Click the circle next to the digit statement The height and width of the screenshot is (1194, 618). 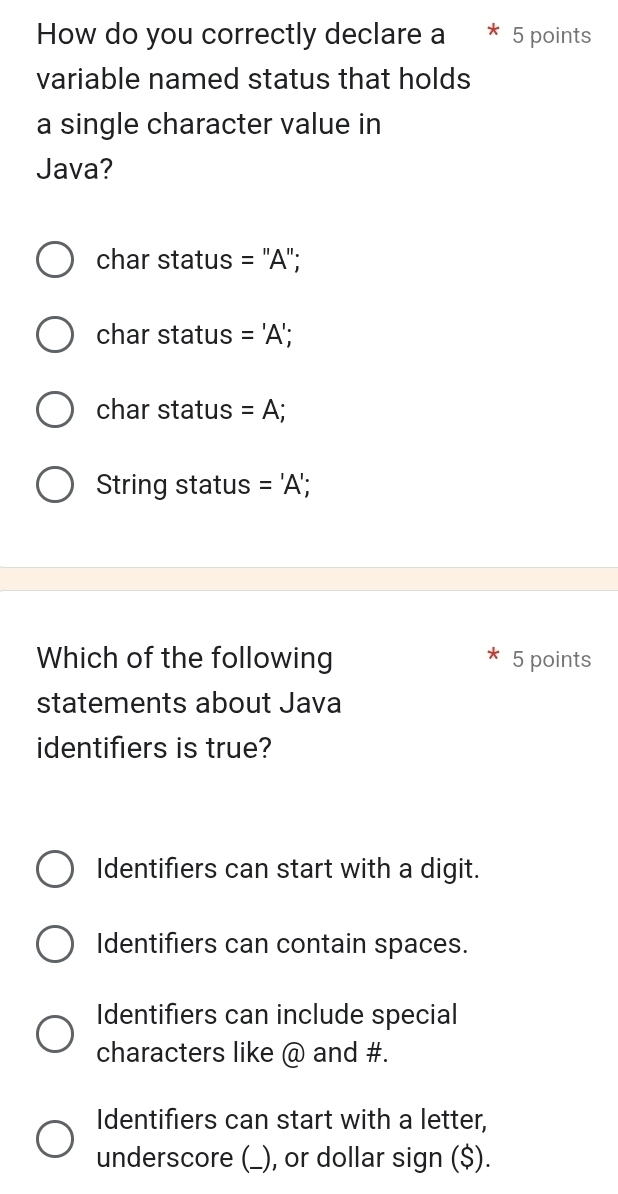(55, 869)
